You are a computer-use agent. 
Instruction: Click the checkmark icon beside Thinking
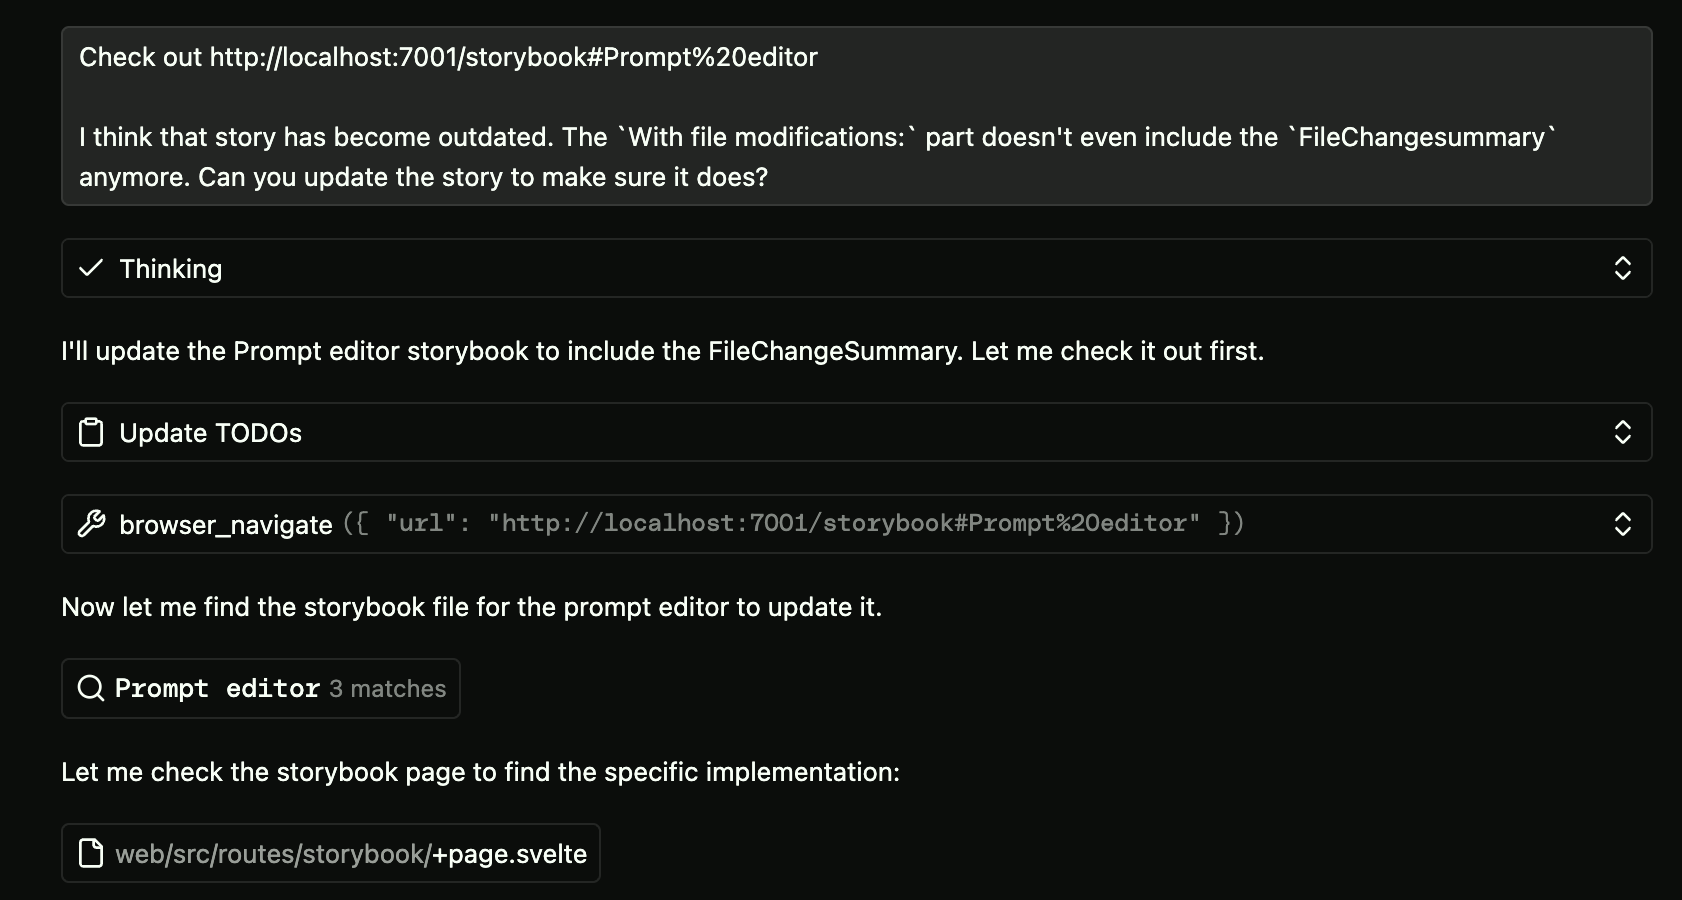(91, 268)
